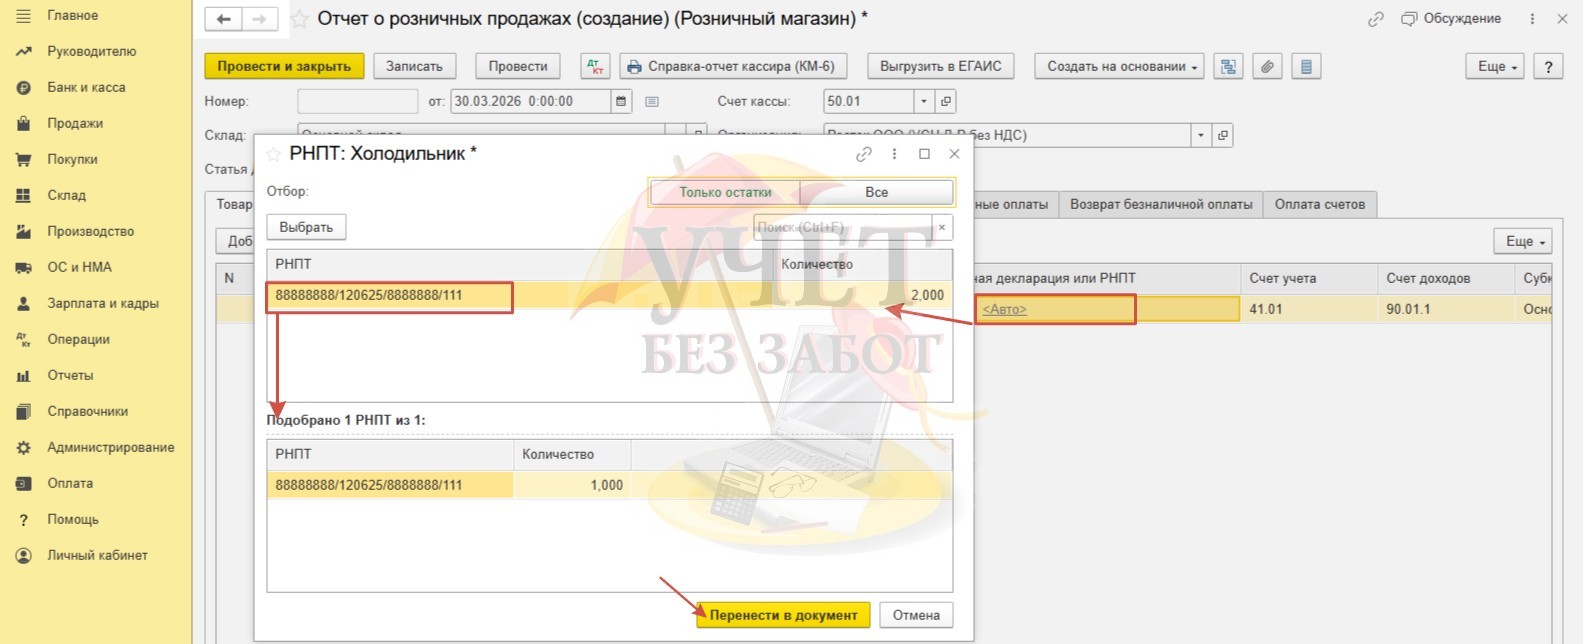This screenshot has width=1583, height=644.
Task: Open the Руководителю section icon
Action: pos(24,51)
